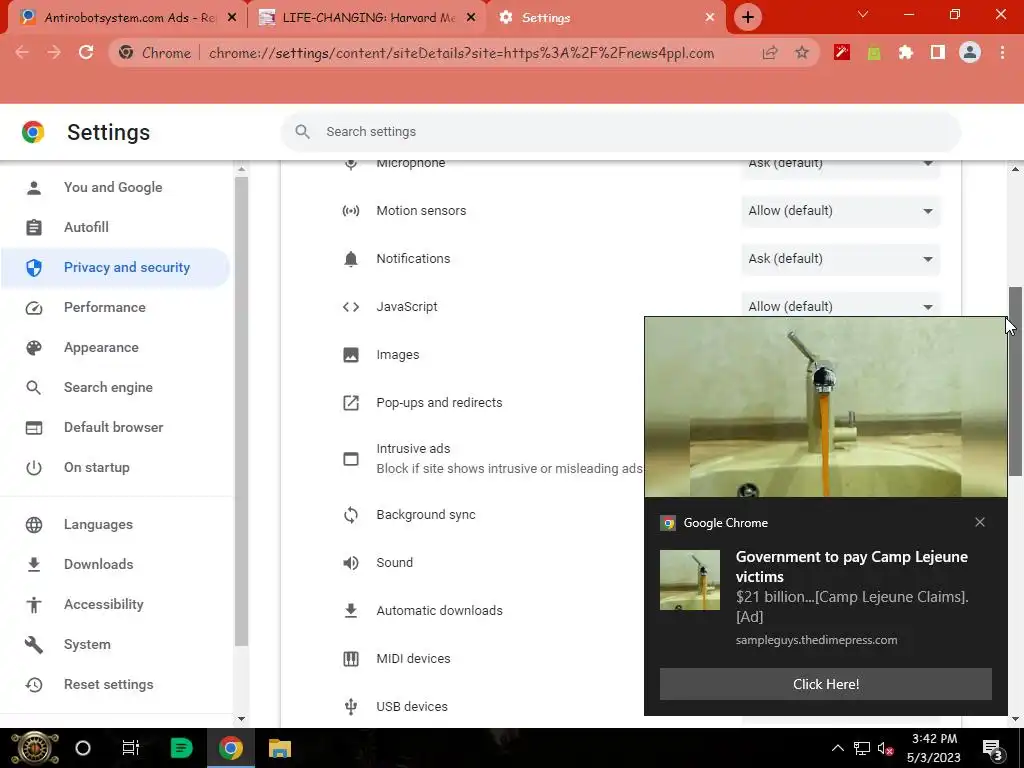1024x768 pixels.
Task: Open the Extensions puzzle-piece menu
Action: click(905, 52)
